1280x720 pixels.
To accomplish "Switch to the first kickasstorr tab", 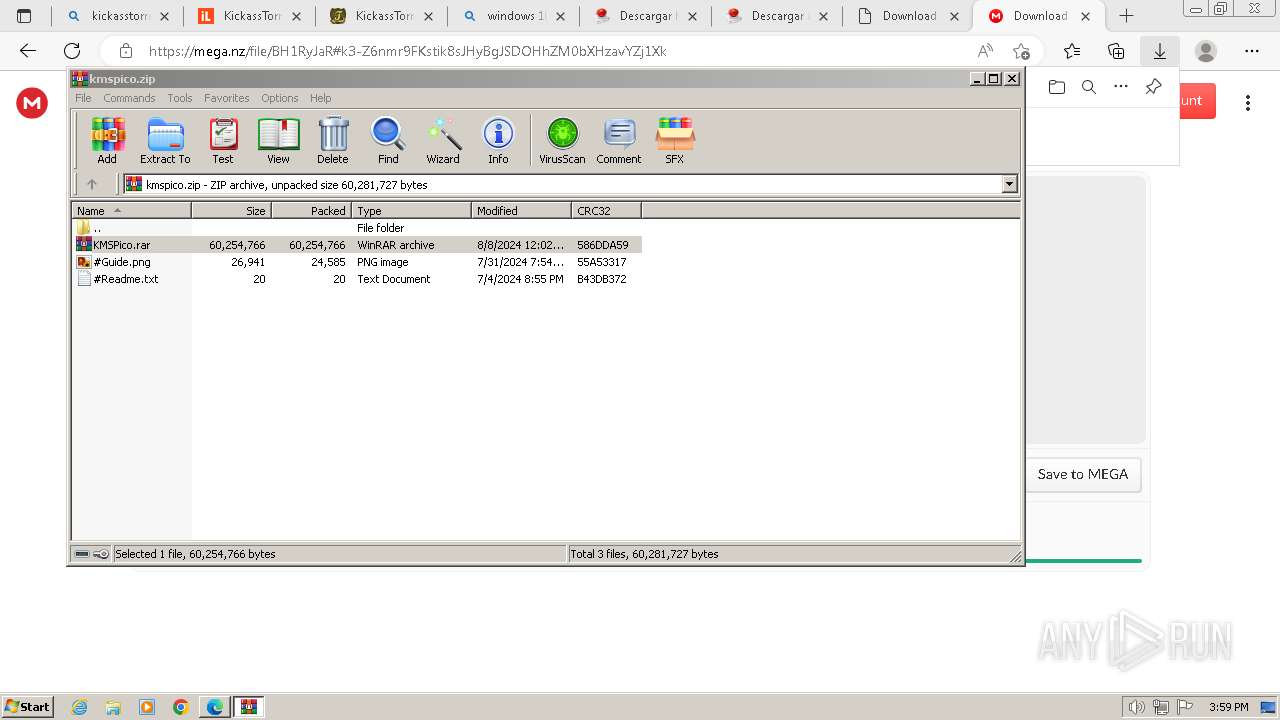I will (x=117, y=16).
